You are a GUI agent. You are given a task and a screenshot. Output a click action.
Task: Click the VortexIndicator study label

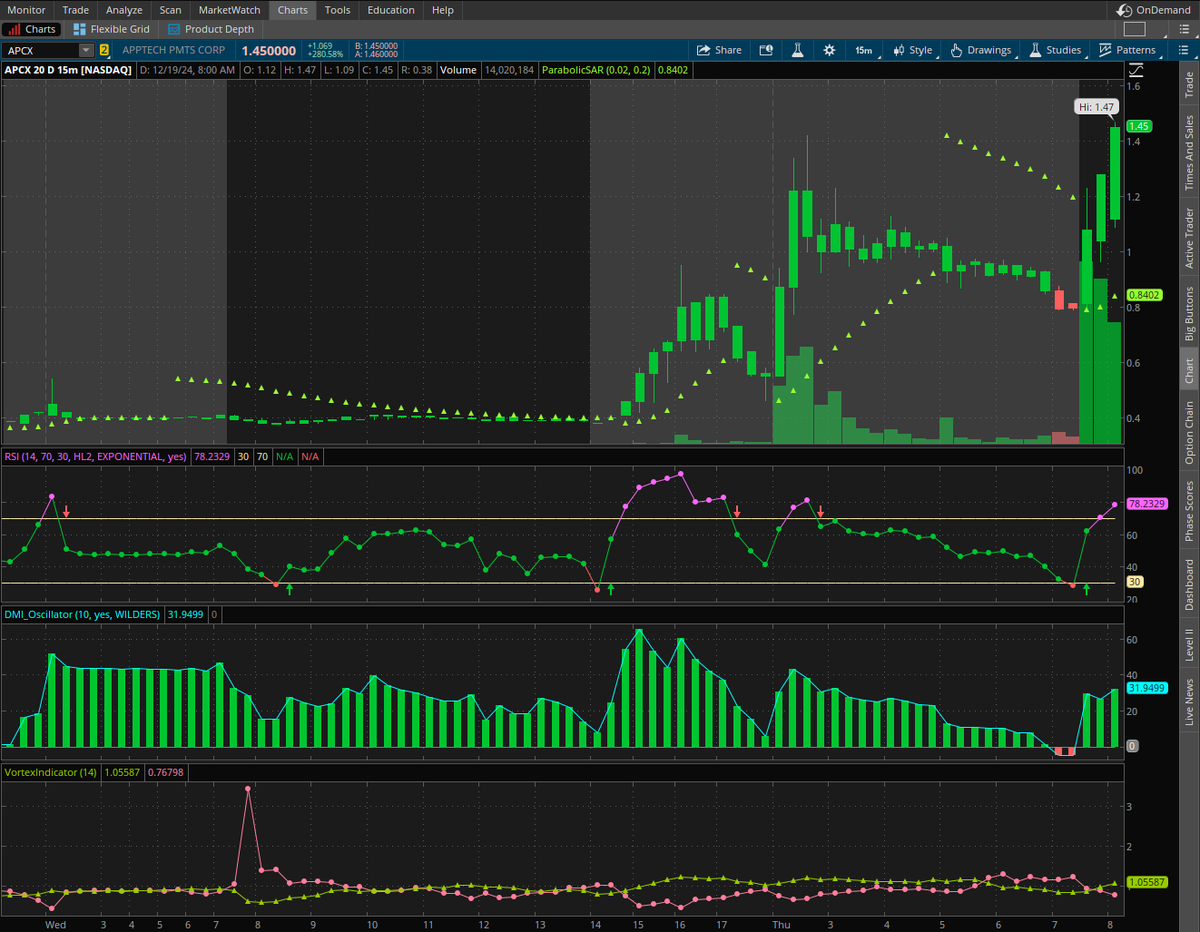click(x=51, y=773)
